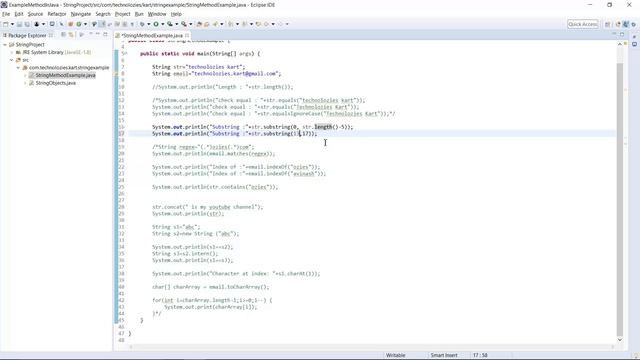
Task: Select StringMethodExample.java in Package Explorer
Action: click(65, 76)
